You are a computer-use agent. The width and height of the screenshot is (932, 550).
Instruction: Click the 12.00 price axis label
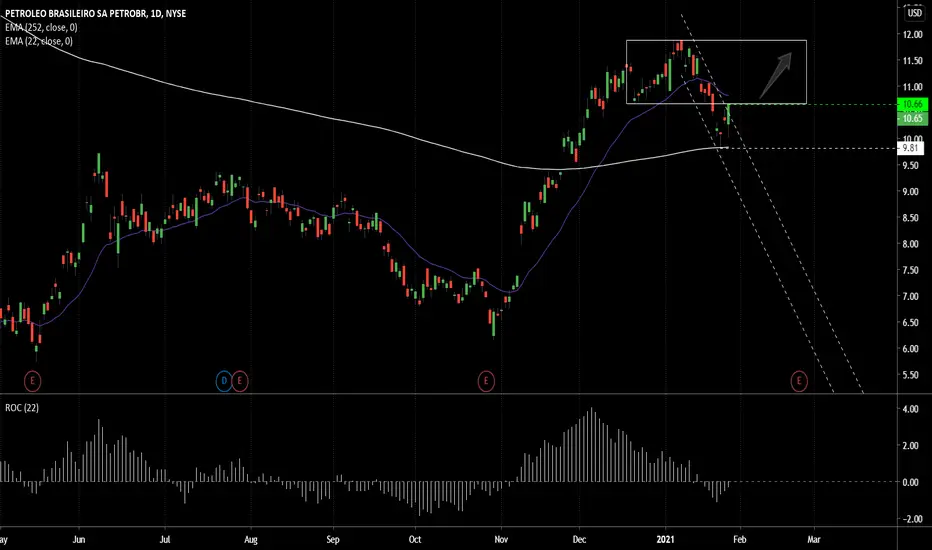click(912, 34)
